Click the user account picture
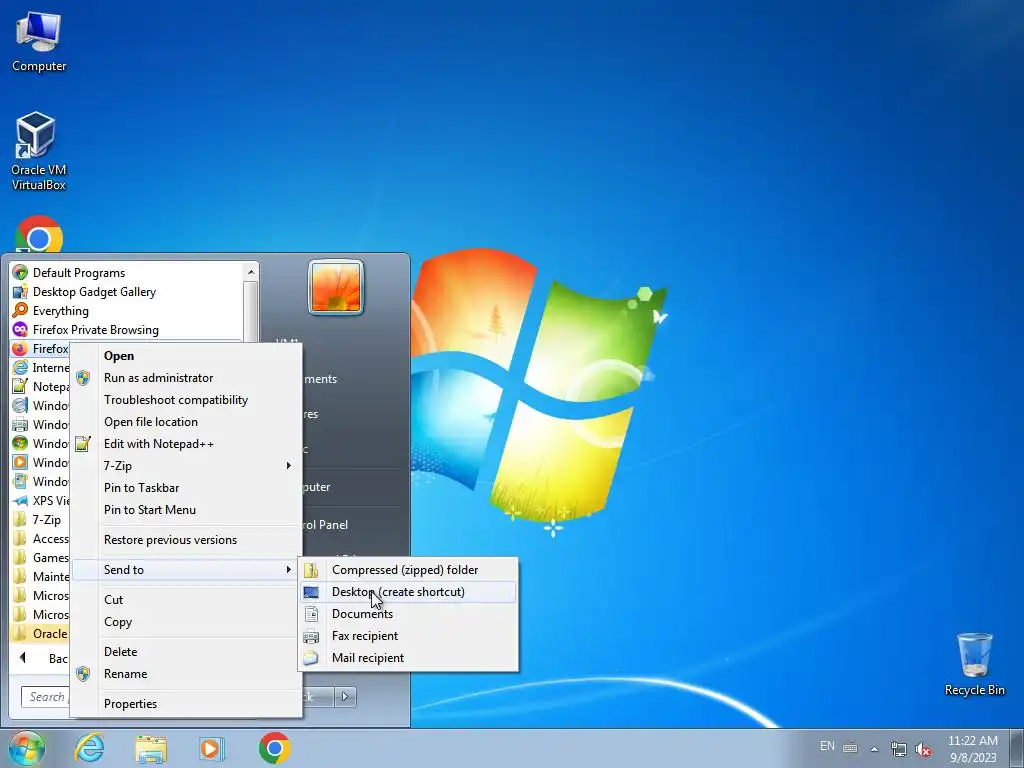This screenshot has height=768, width=1024. (x=336, y=287)
